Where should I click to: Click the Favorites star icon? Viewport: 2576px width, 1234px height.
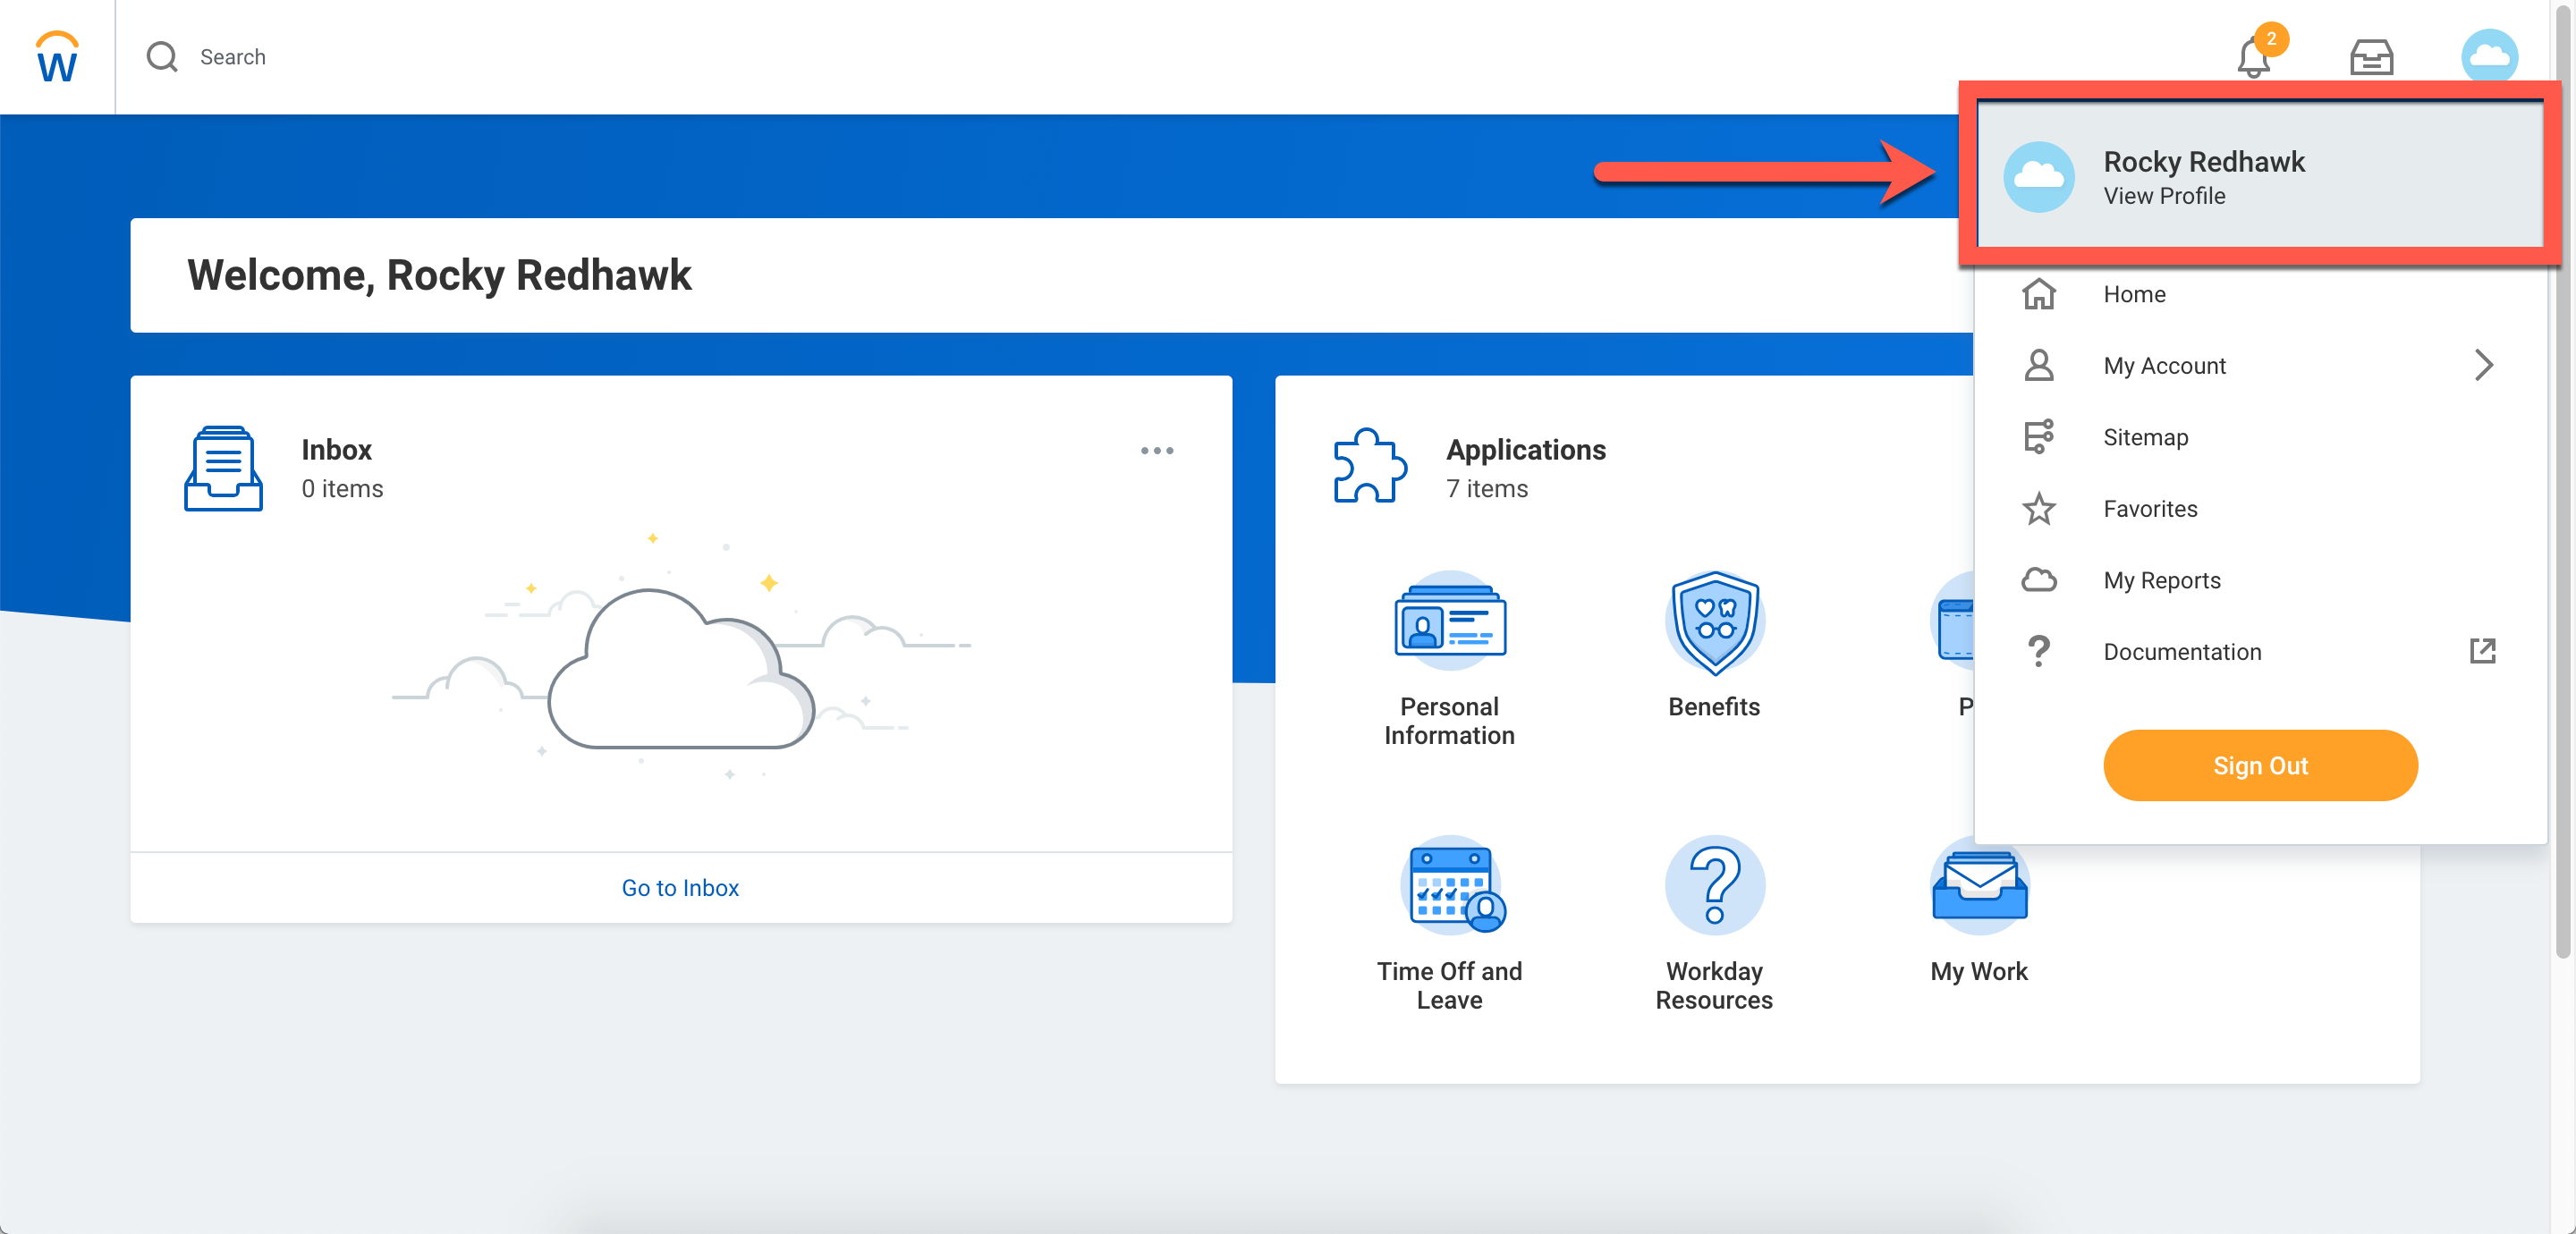click(2039, 509)
